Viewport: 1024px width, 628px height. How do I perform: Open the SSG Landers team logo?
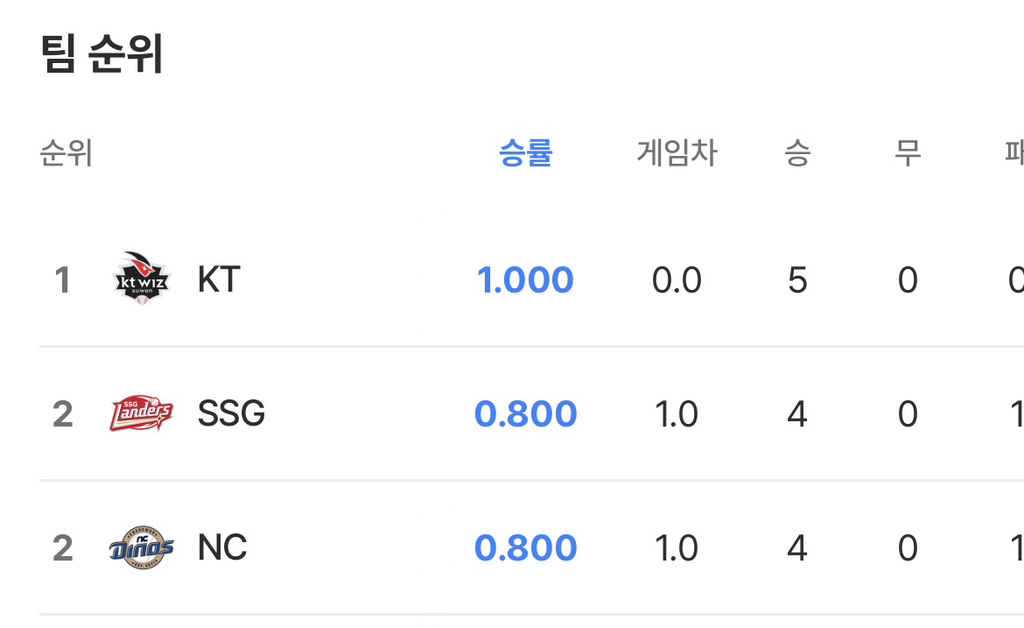(x=142, y=413)
